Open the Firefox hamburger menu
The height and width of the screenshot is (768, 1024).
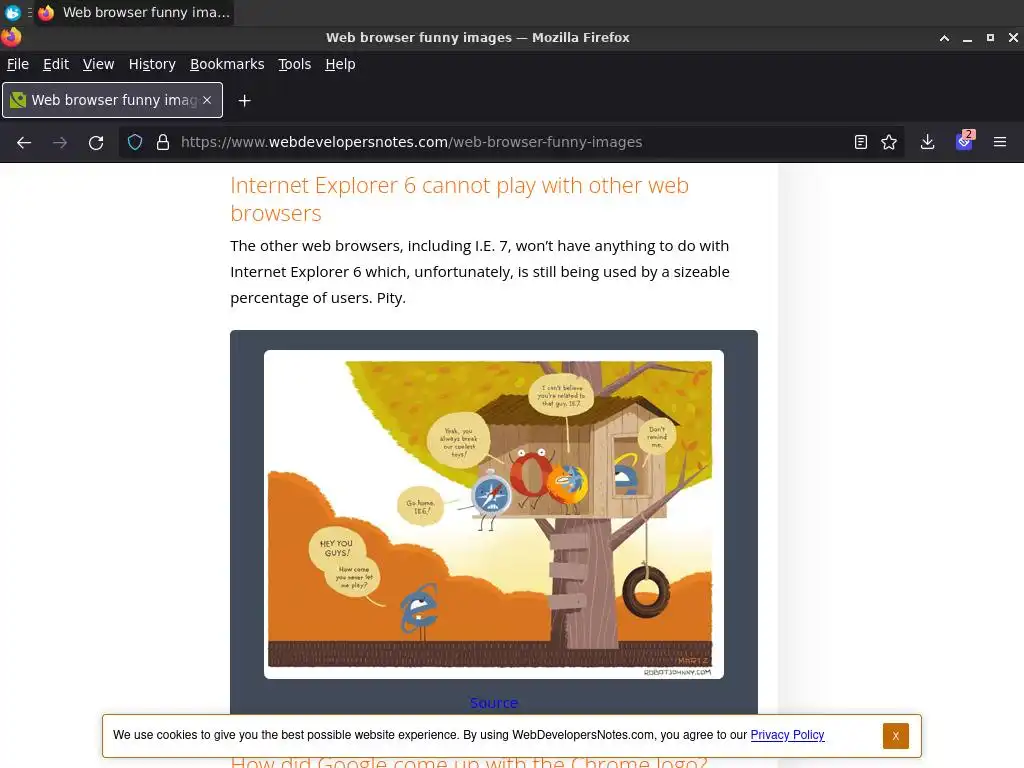click(x=1000, y=142)
